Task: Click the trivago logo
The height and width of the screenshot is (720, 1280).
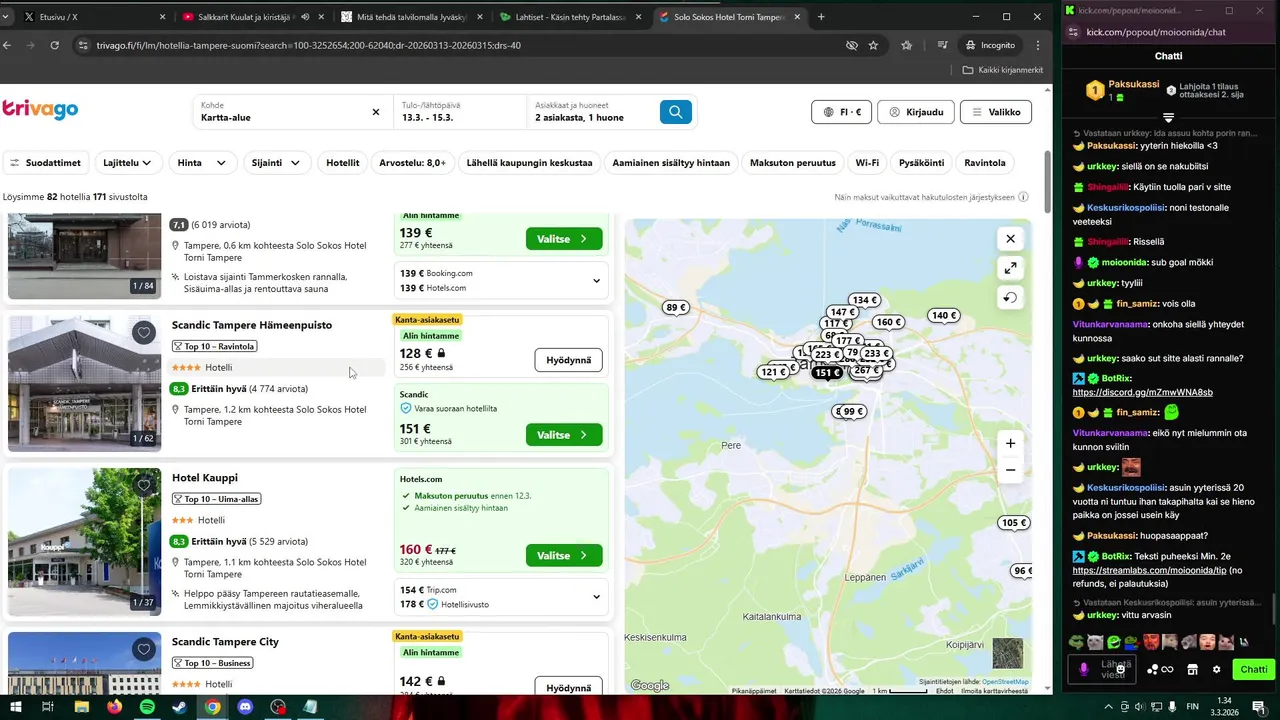Action: [40, 110]
